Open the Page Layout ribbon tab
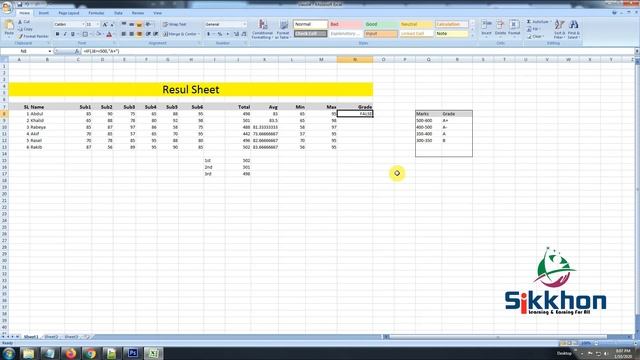 coord(69,13)
